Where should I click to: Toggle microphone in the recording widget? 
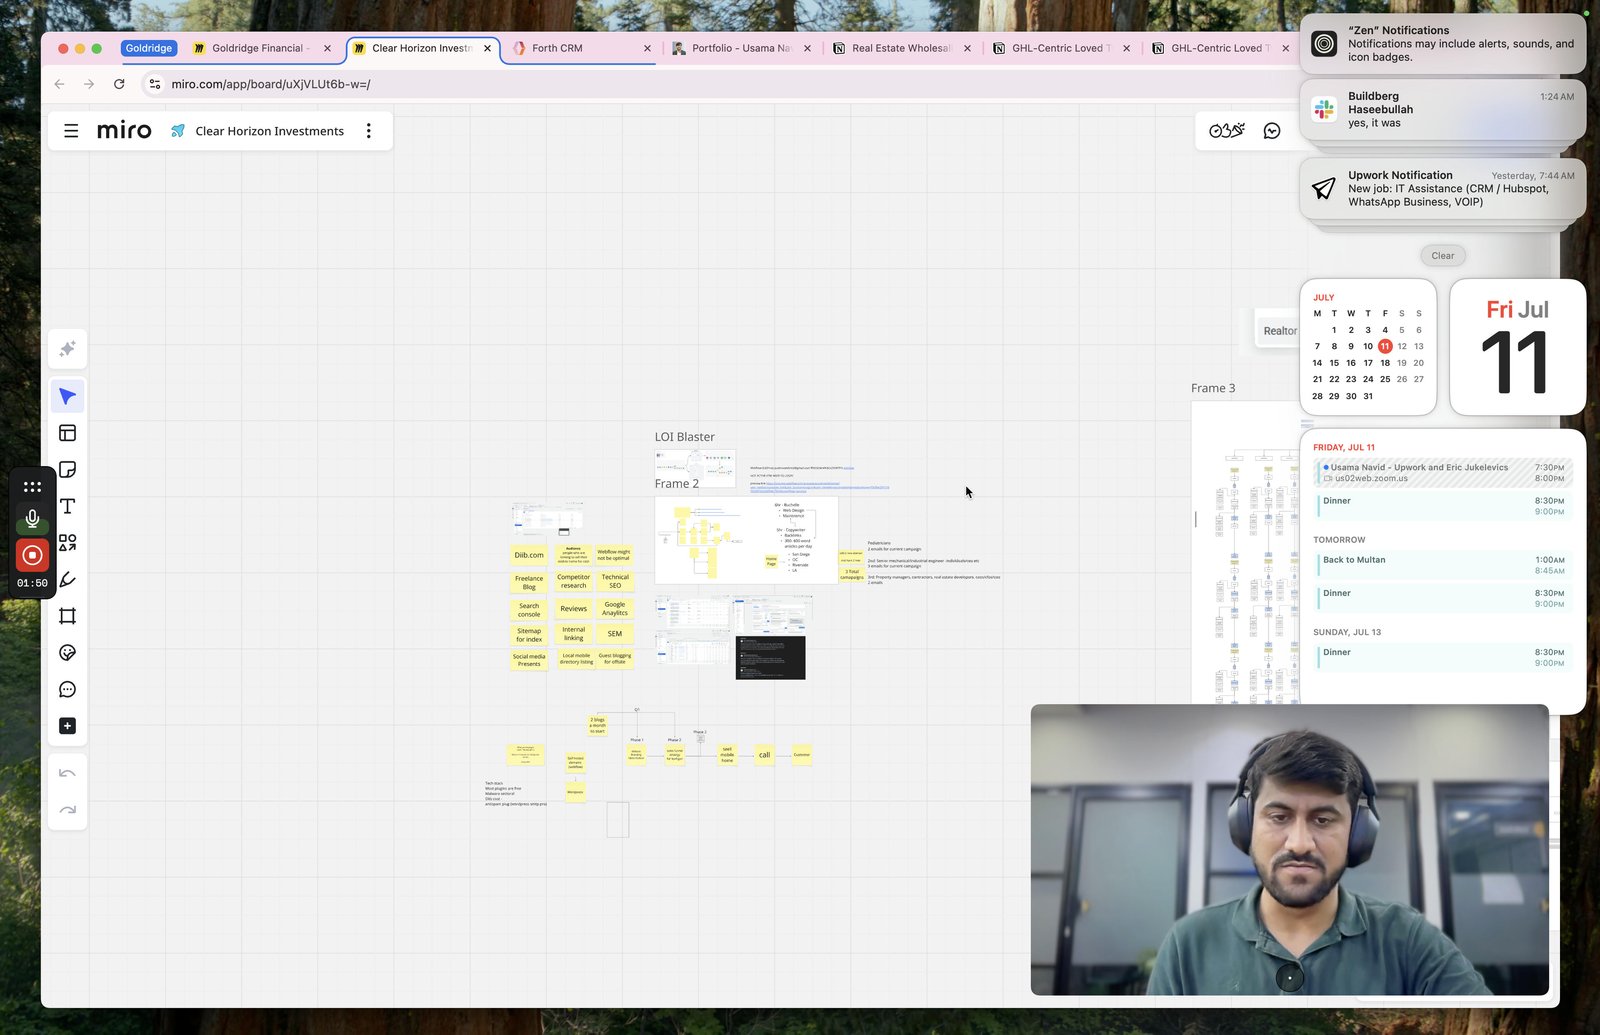(32, 518)
